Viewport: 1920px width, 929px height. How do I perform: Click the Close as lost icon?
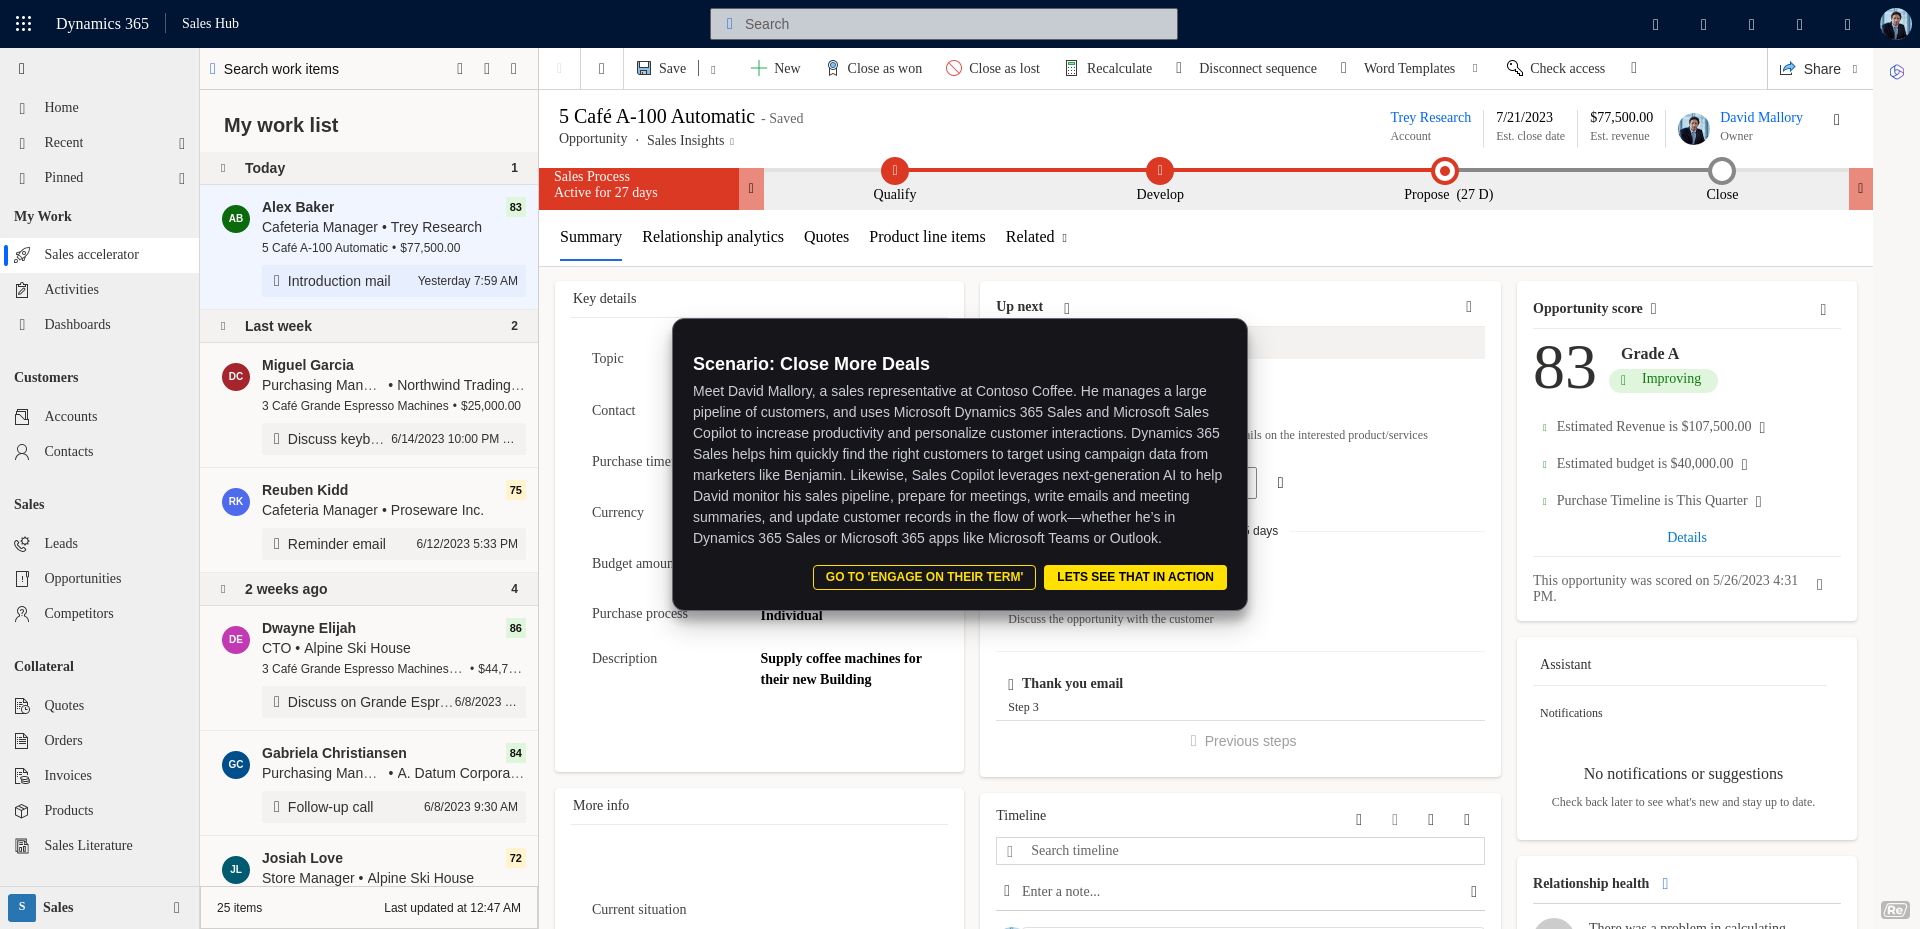pyautogui.click(x=954, y=68)
